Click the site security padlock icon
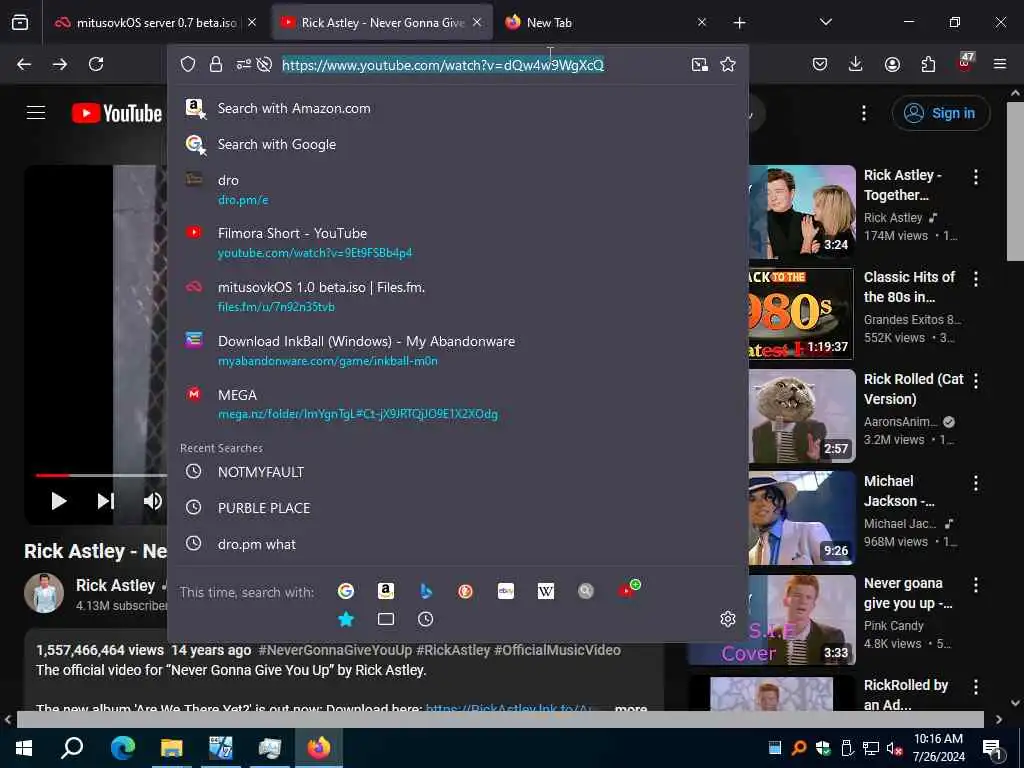1024x768 pixels. click(216, 64)
